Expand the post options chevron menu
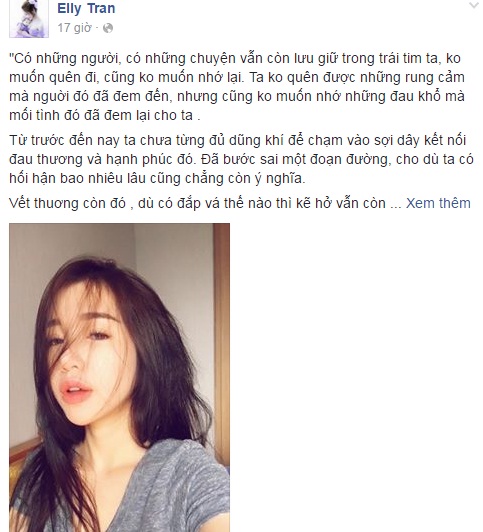Screen dimensions: 483x532 click(476, 5)
